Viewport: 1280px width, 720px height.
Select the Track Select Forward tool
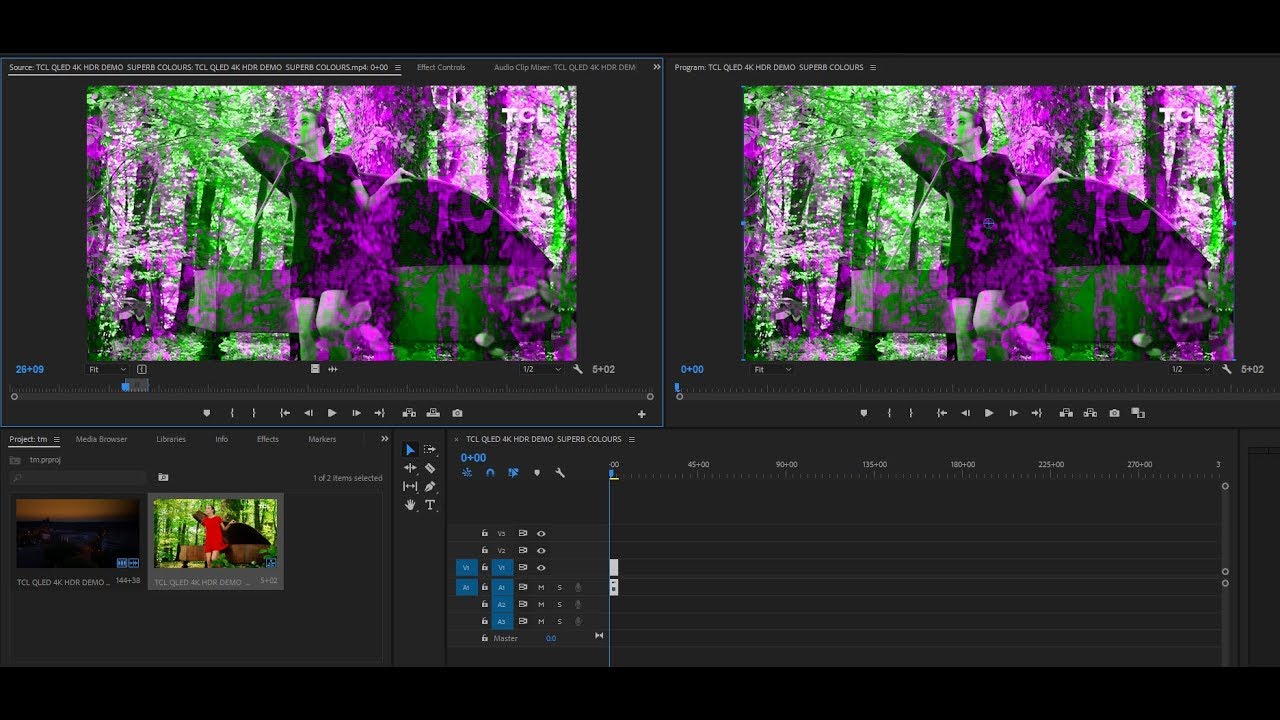click(x=430, y=450)
